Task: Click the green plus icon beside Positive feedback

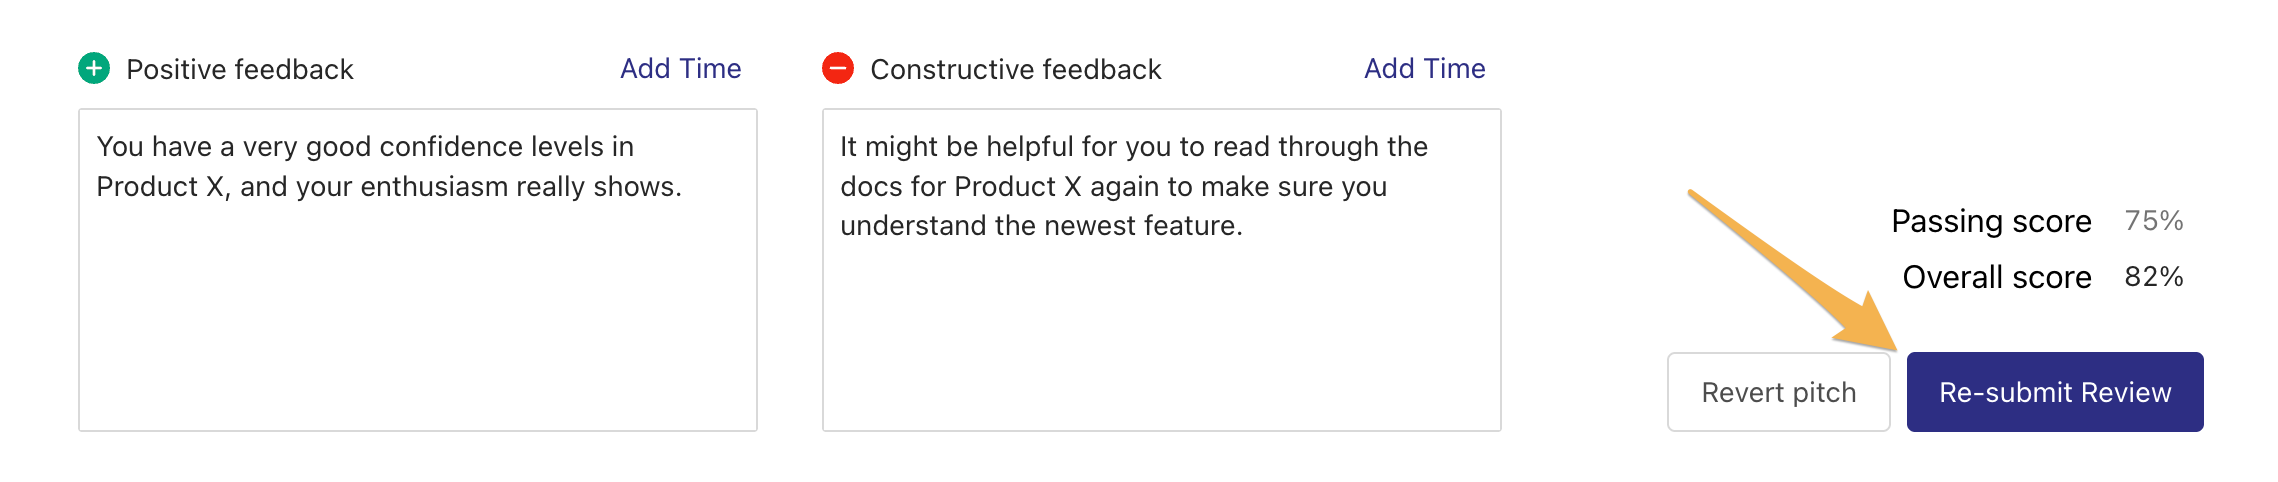Action: point(94,68)
